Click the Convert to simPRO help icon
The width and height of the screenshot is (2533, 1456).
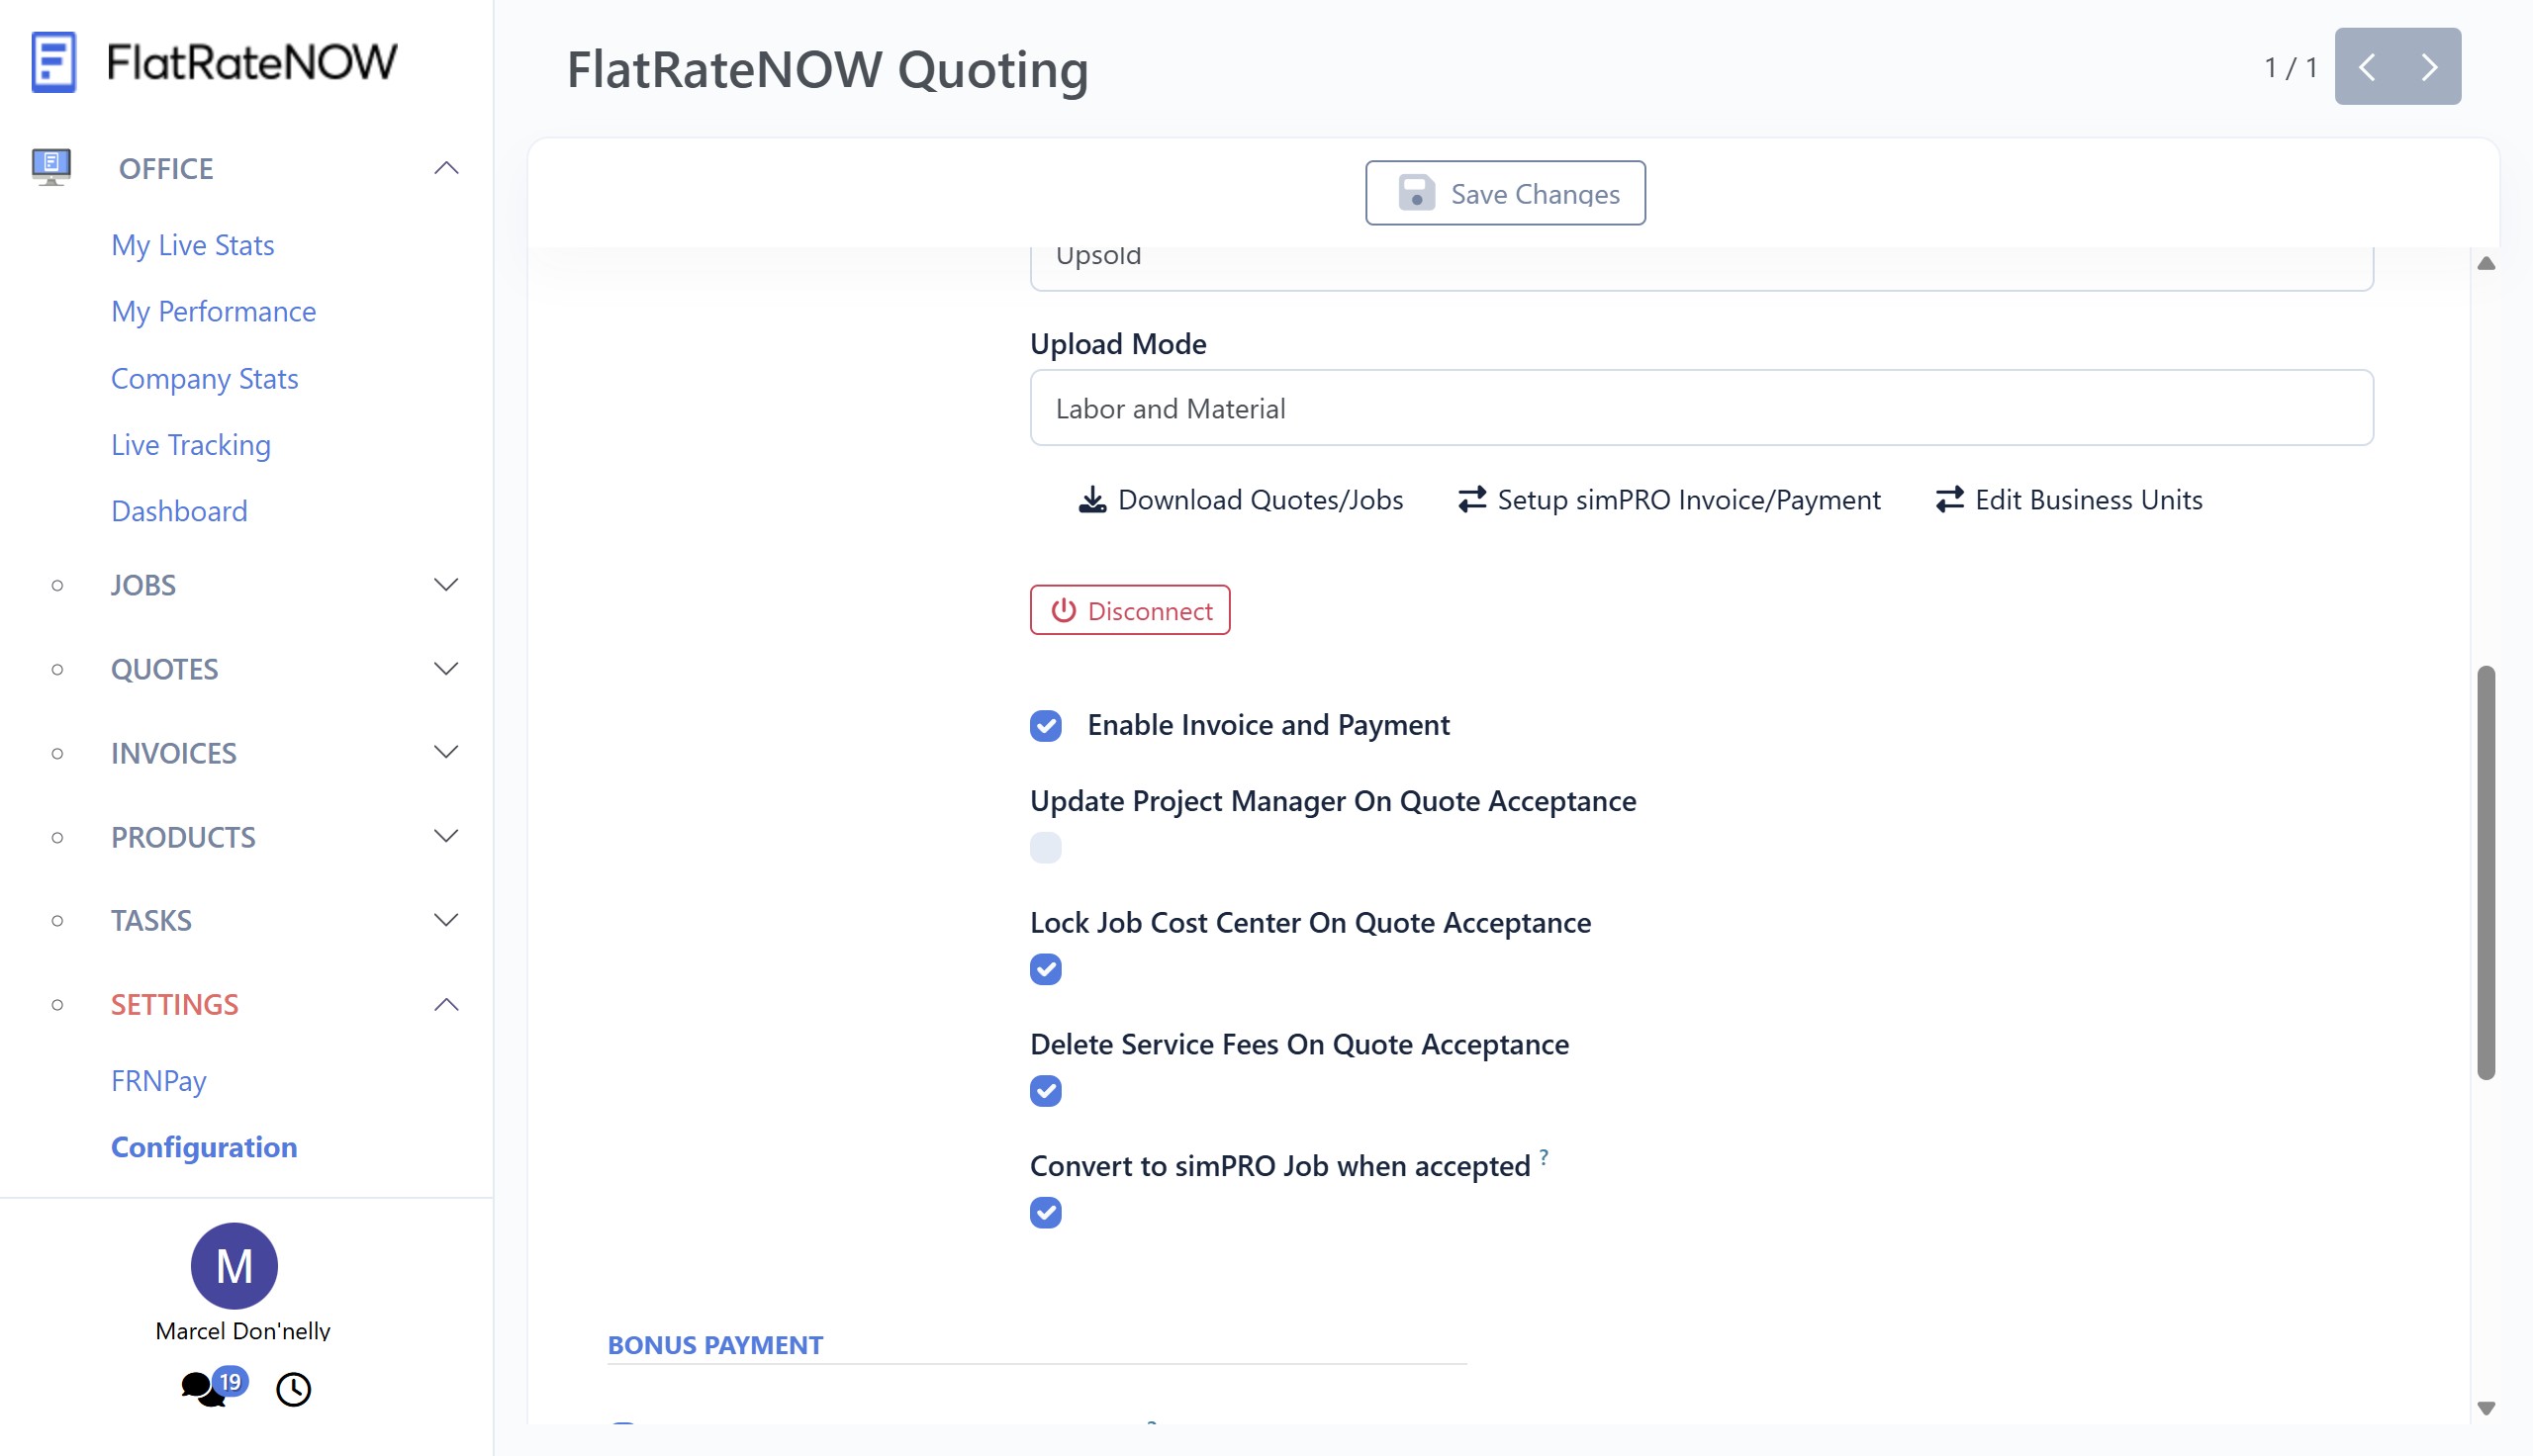1544,1156
